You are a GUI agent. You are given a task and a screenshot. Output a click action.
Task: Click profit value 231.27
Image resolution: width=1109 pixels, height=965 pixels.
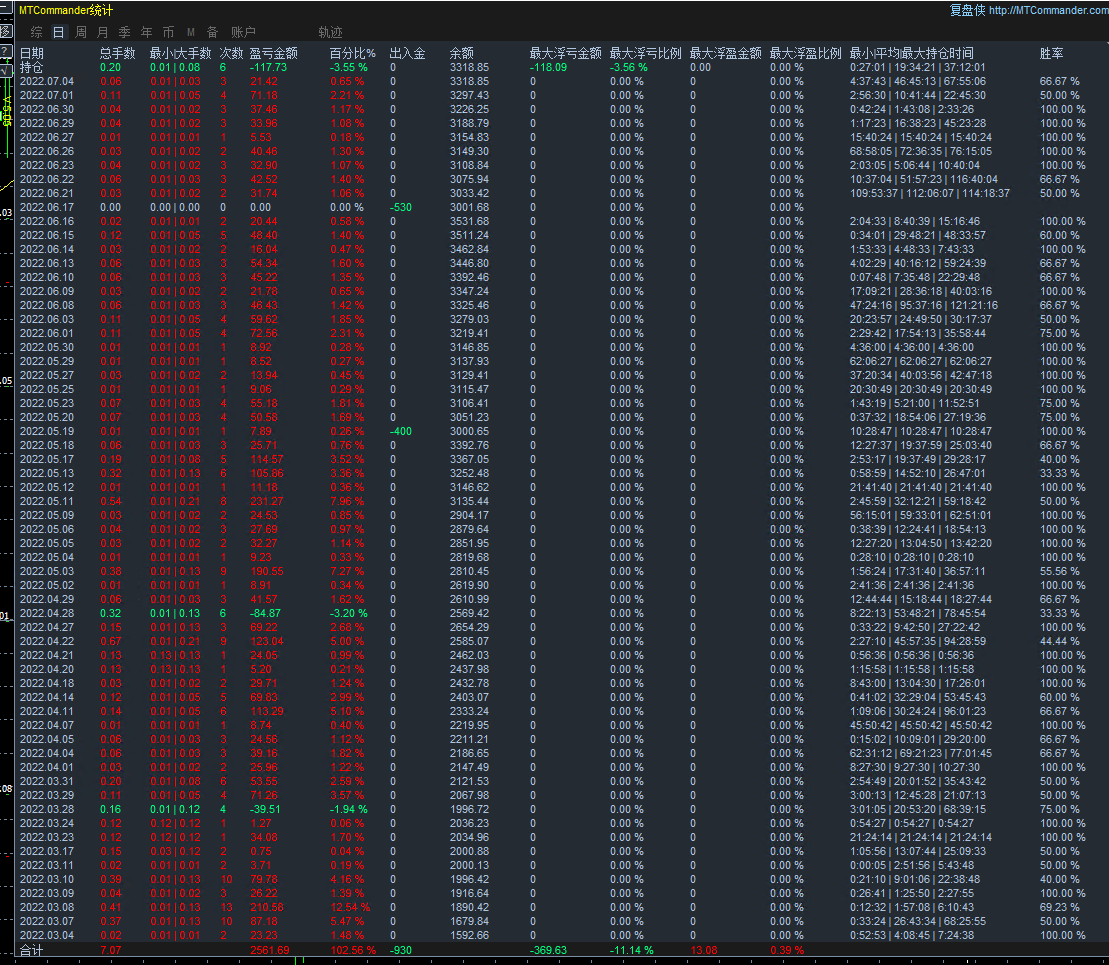pyautogui.click(x=267, y=502)
